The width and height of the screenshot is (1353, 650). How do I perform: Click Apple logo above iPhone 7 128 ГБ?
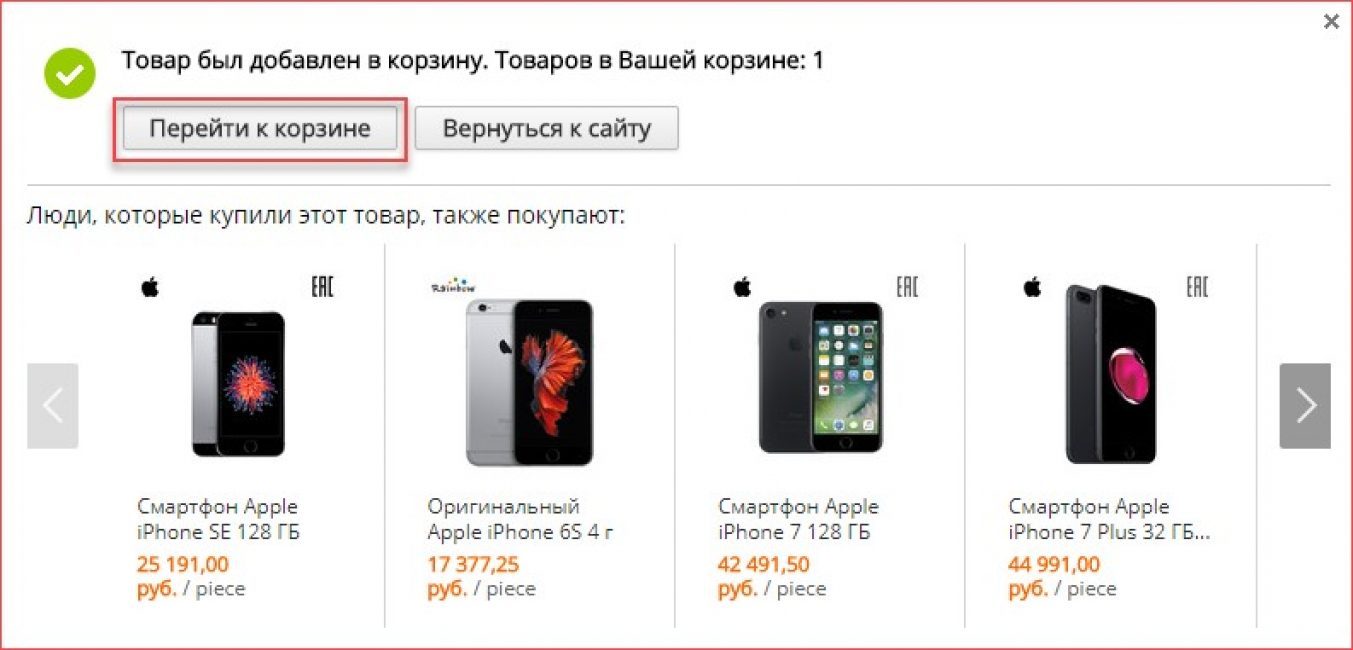point(742,288)
